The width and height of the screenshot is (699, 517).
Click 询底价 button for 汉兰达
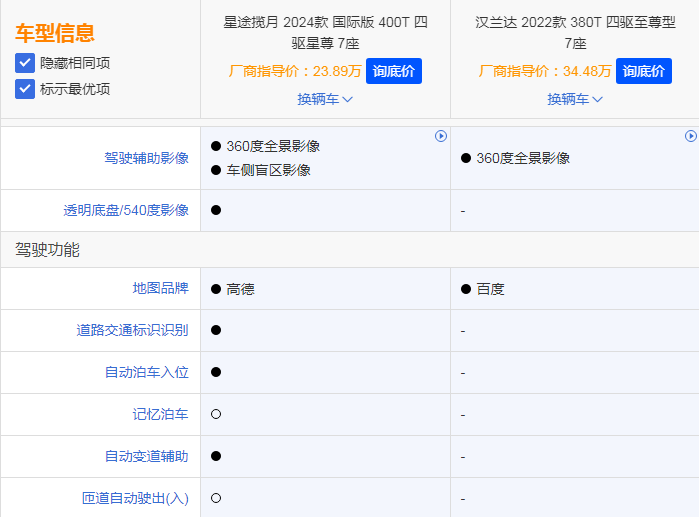tap(644, 71)
